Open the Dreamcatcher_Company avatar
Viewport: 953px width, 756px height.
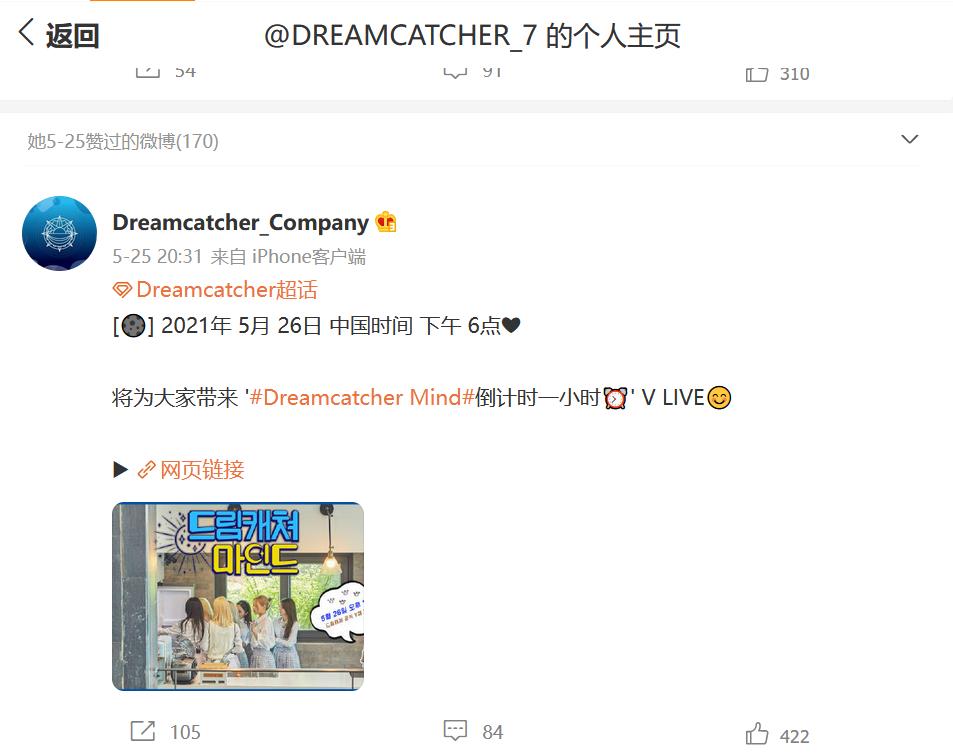tap(60, 233)
